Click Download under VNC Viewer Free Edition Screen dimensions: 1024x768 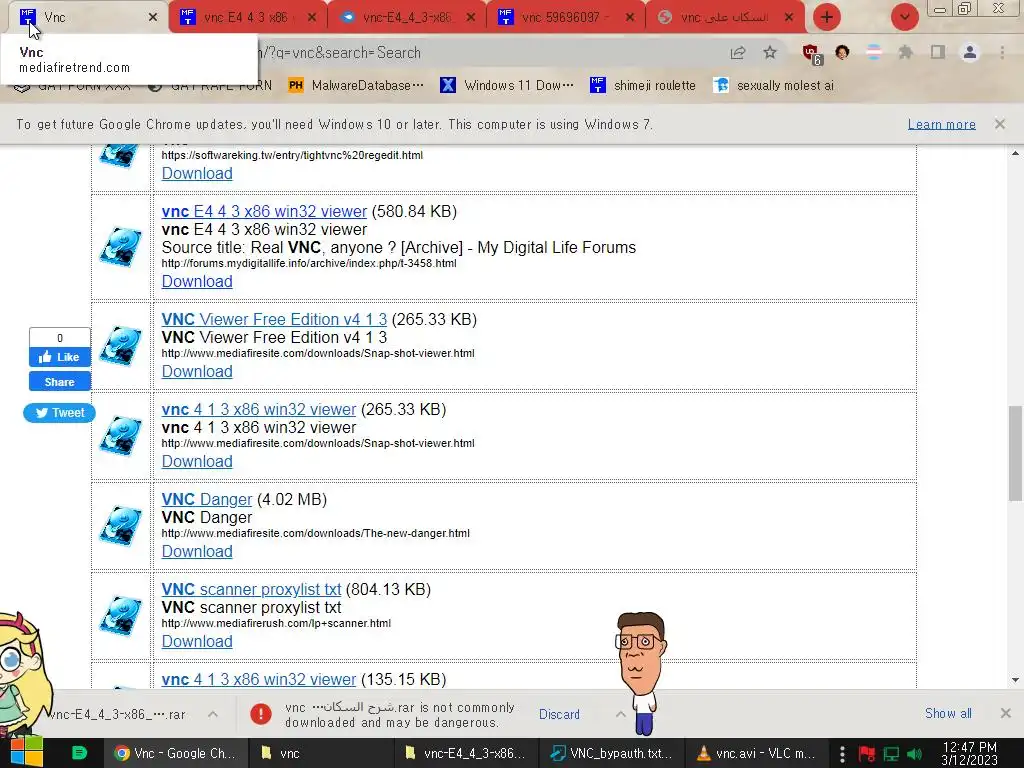pos(197,372)
